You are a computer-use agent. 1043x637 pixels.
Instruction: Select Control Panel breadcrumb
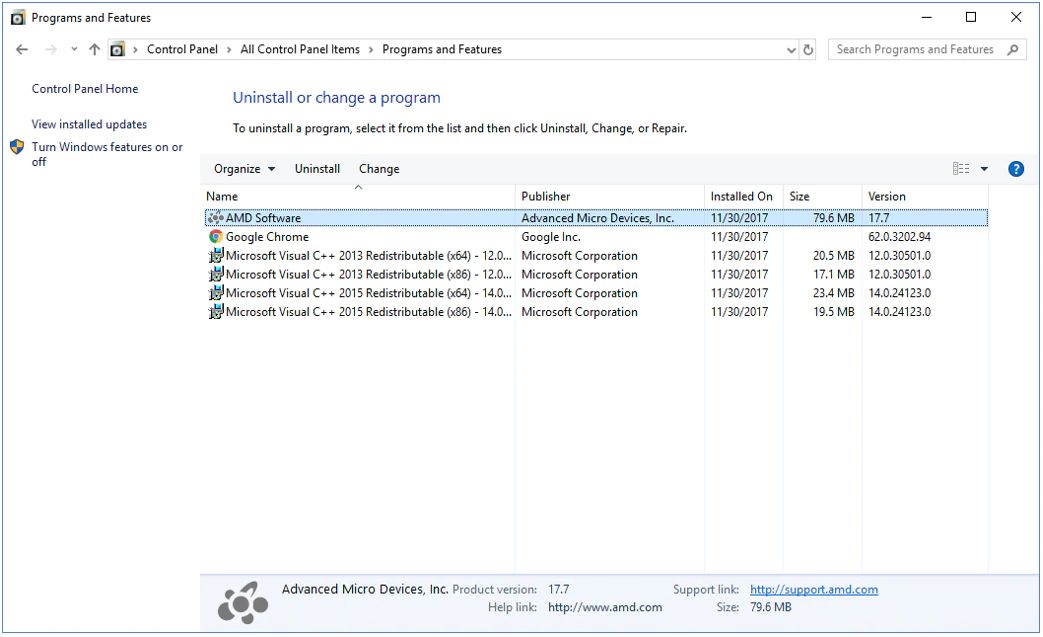182,49
